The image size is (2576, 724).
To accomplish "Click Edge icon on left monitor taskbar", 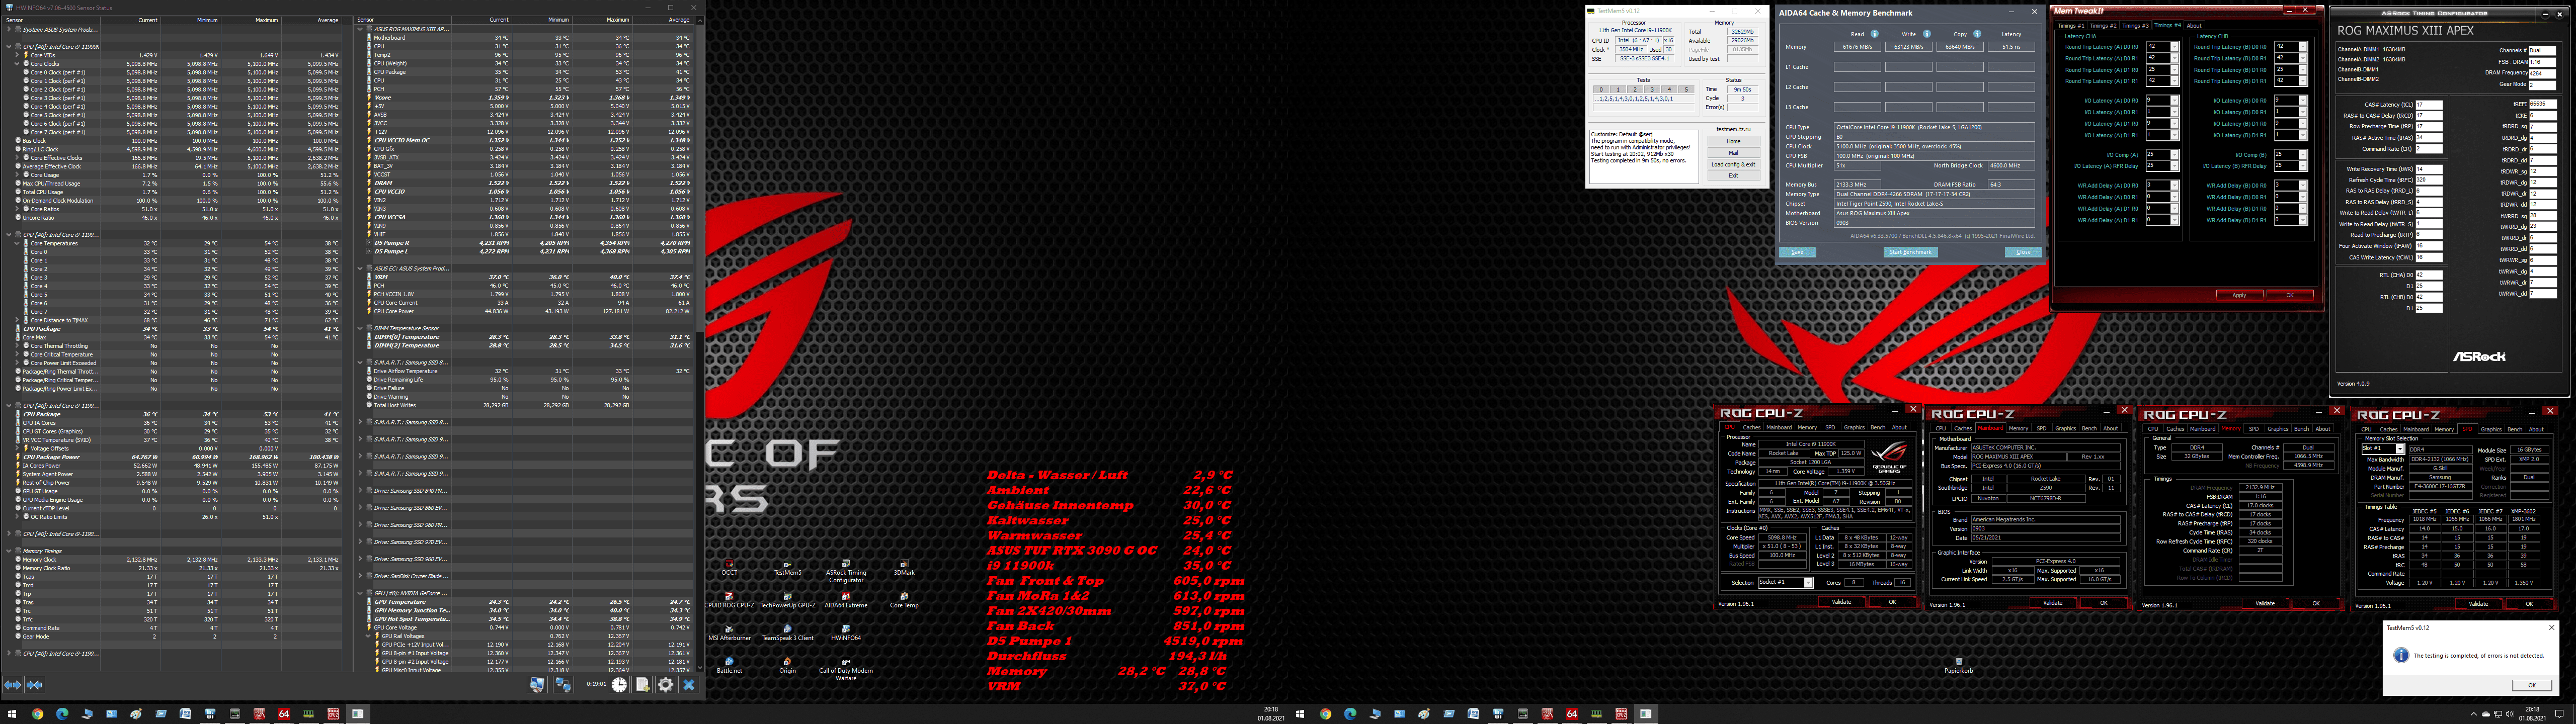I will [62, 714].
